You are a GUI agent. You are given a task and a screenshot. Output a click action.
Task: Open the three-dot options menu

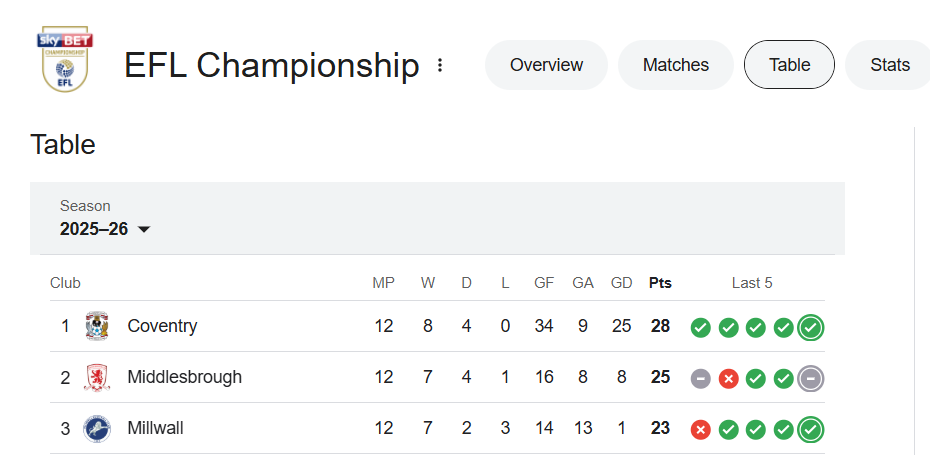tap(440, 66)
